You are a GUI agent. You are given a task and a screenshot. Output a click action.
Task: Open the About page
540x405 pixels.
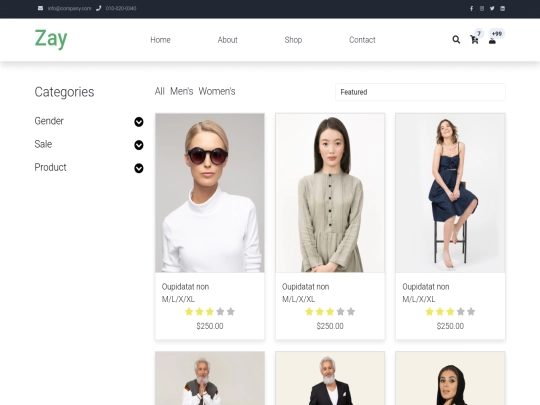click(x=228, y=40)
